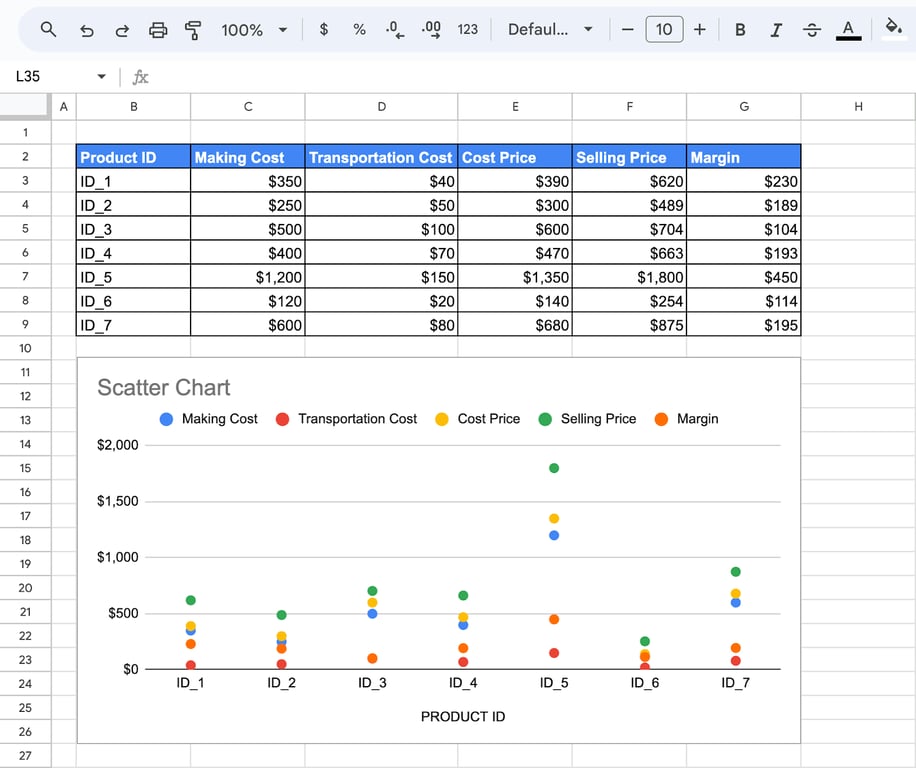This screenshot has height=768, width=916.
Task: Toggle bold formatting
Action: coord(740,30)
